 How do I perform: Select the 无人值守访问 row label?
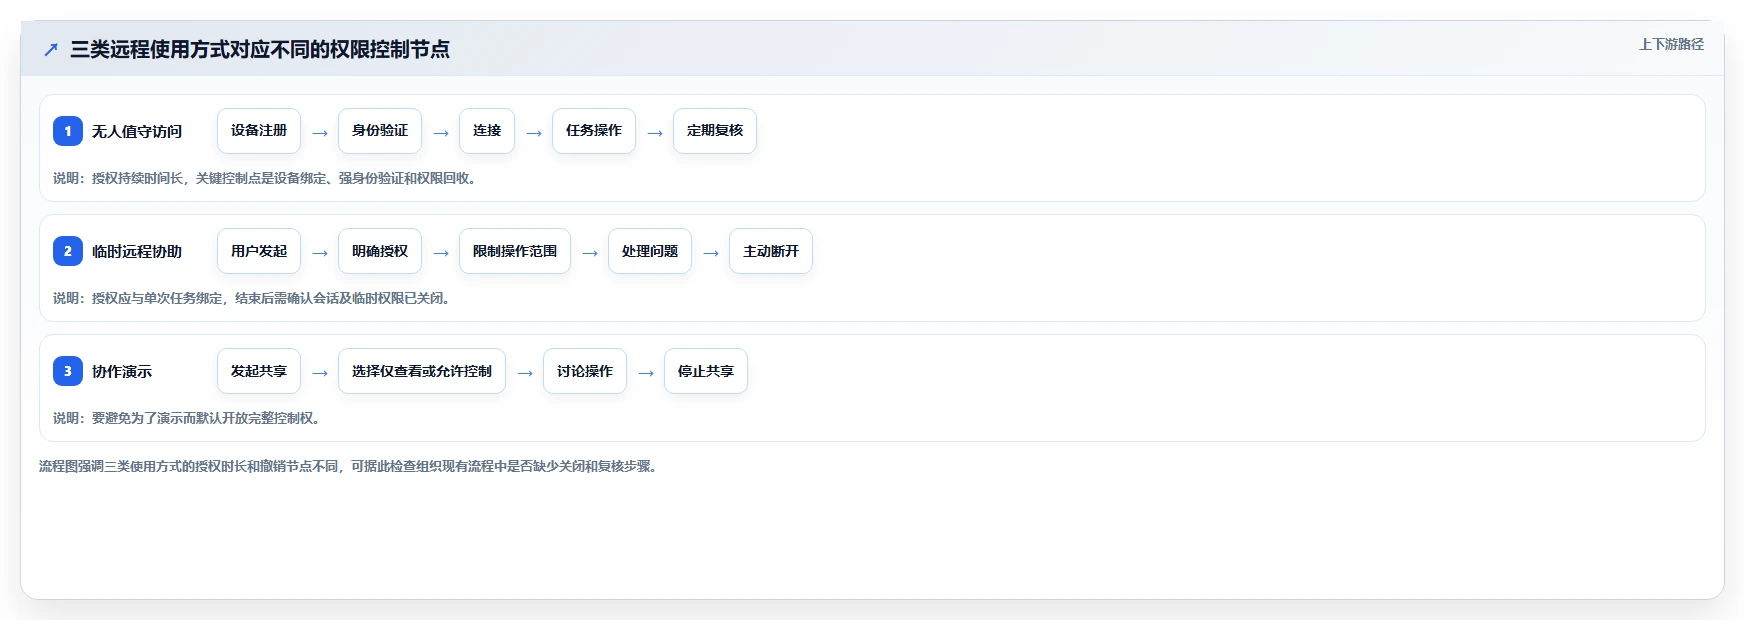click(137, 131)
